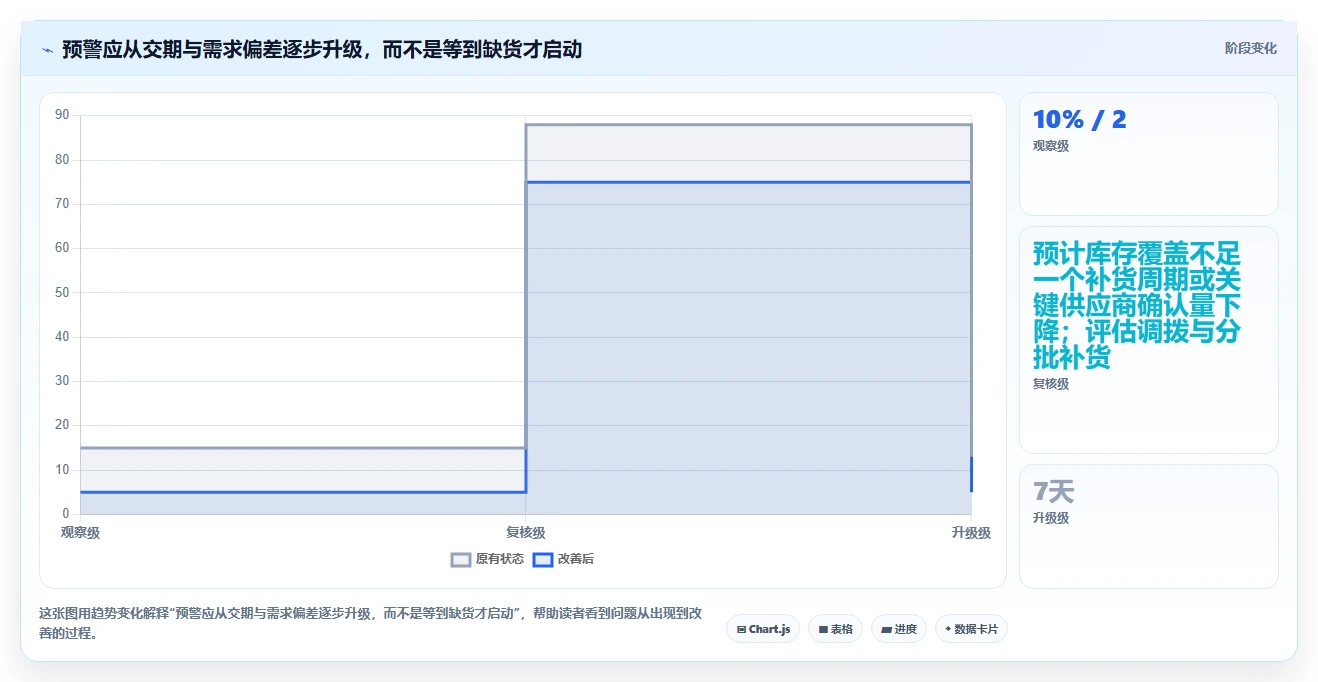Viewport: 1318px width, 682px height.
Task: Click the blue 改善后 line at 5
Action: 303,492
